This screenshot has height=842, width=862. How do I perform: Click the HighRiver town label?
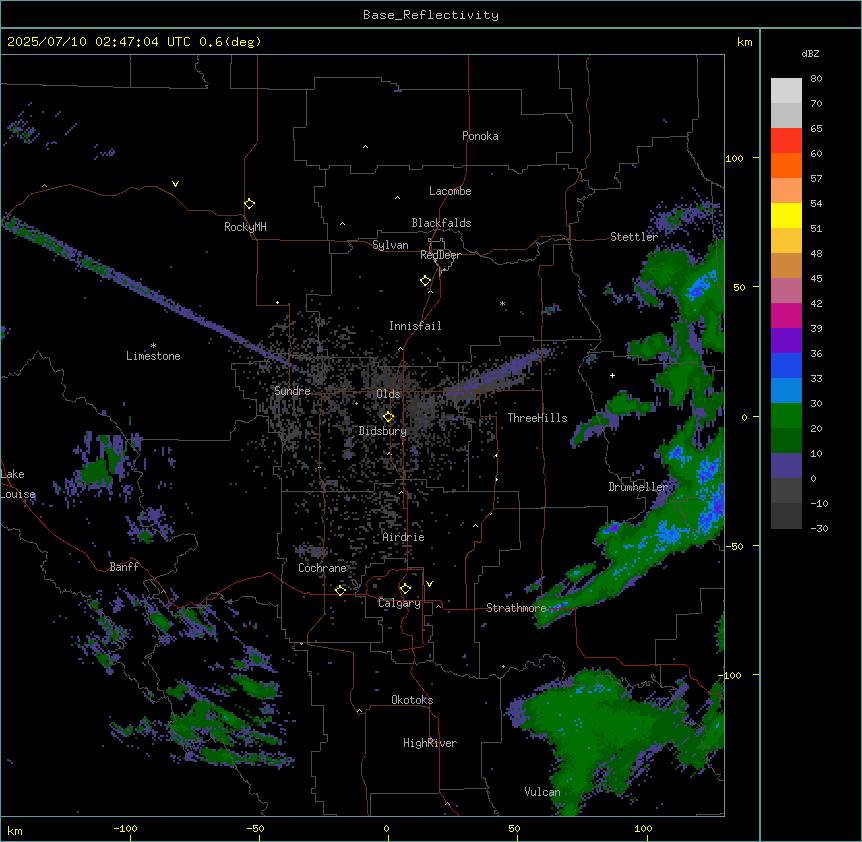pos(430,743)
